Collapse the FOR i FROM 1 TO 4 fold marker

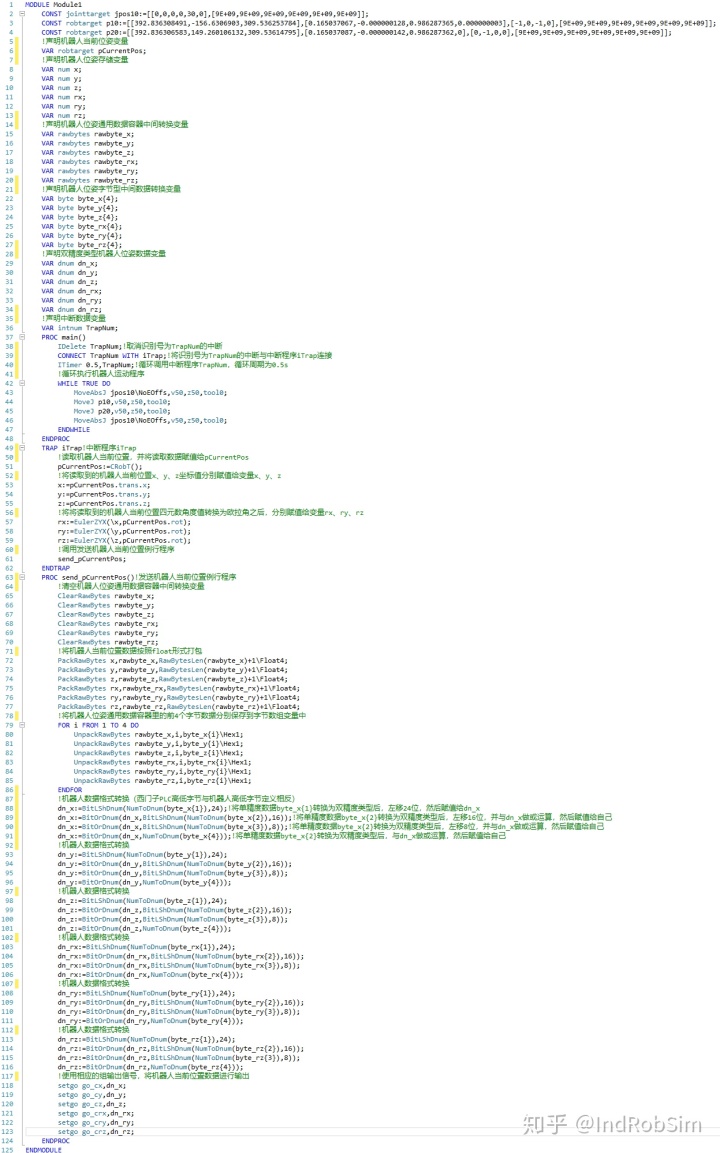[x=21, y=725]
